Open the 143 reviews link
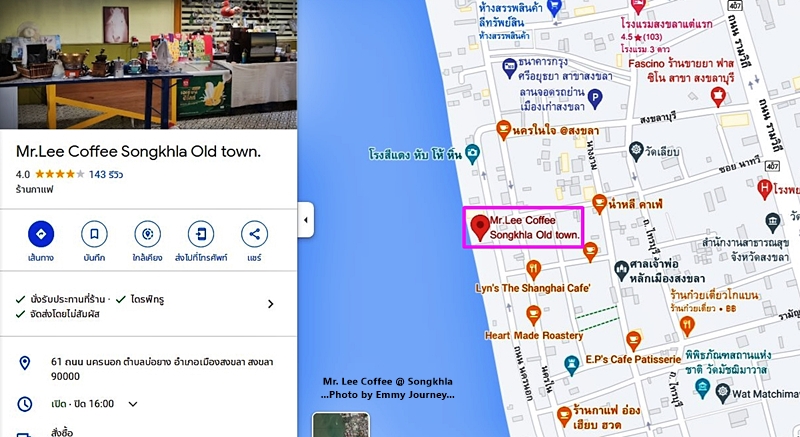Image resolution: width=800 pixels, height=437 pixels. point(106,174)
